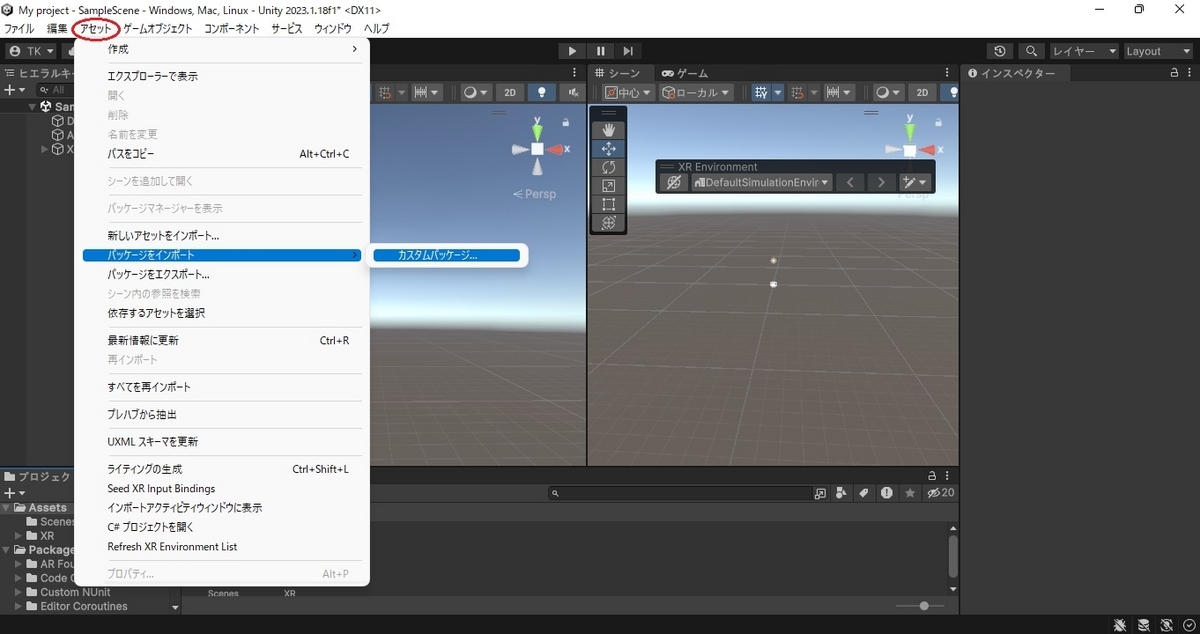Select the Hand tool in Scene view
This screenshot has width=1200, height=634.
(x=609, y=129)
